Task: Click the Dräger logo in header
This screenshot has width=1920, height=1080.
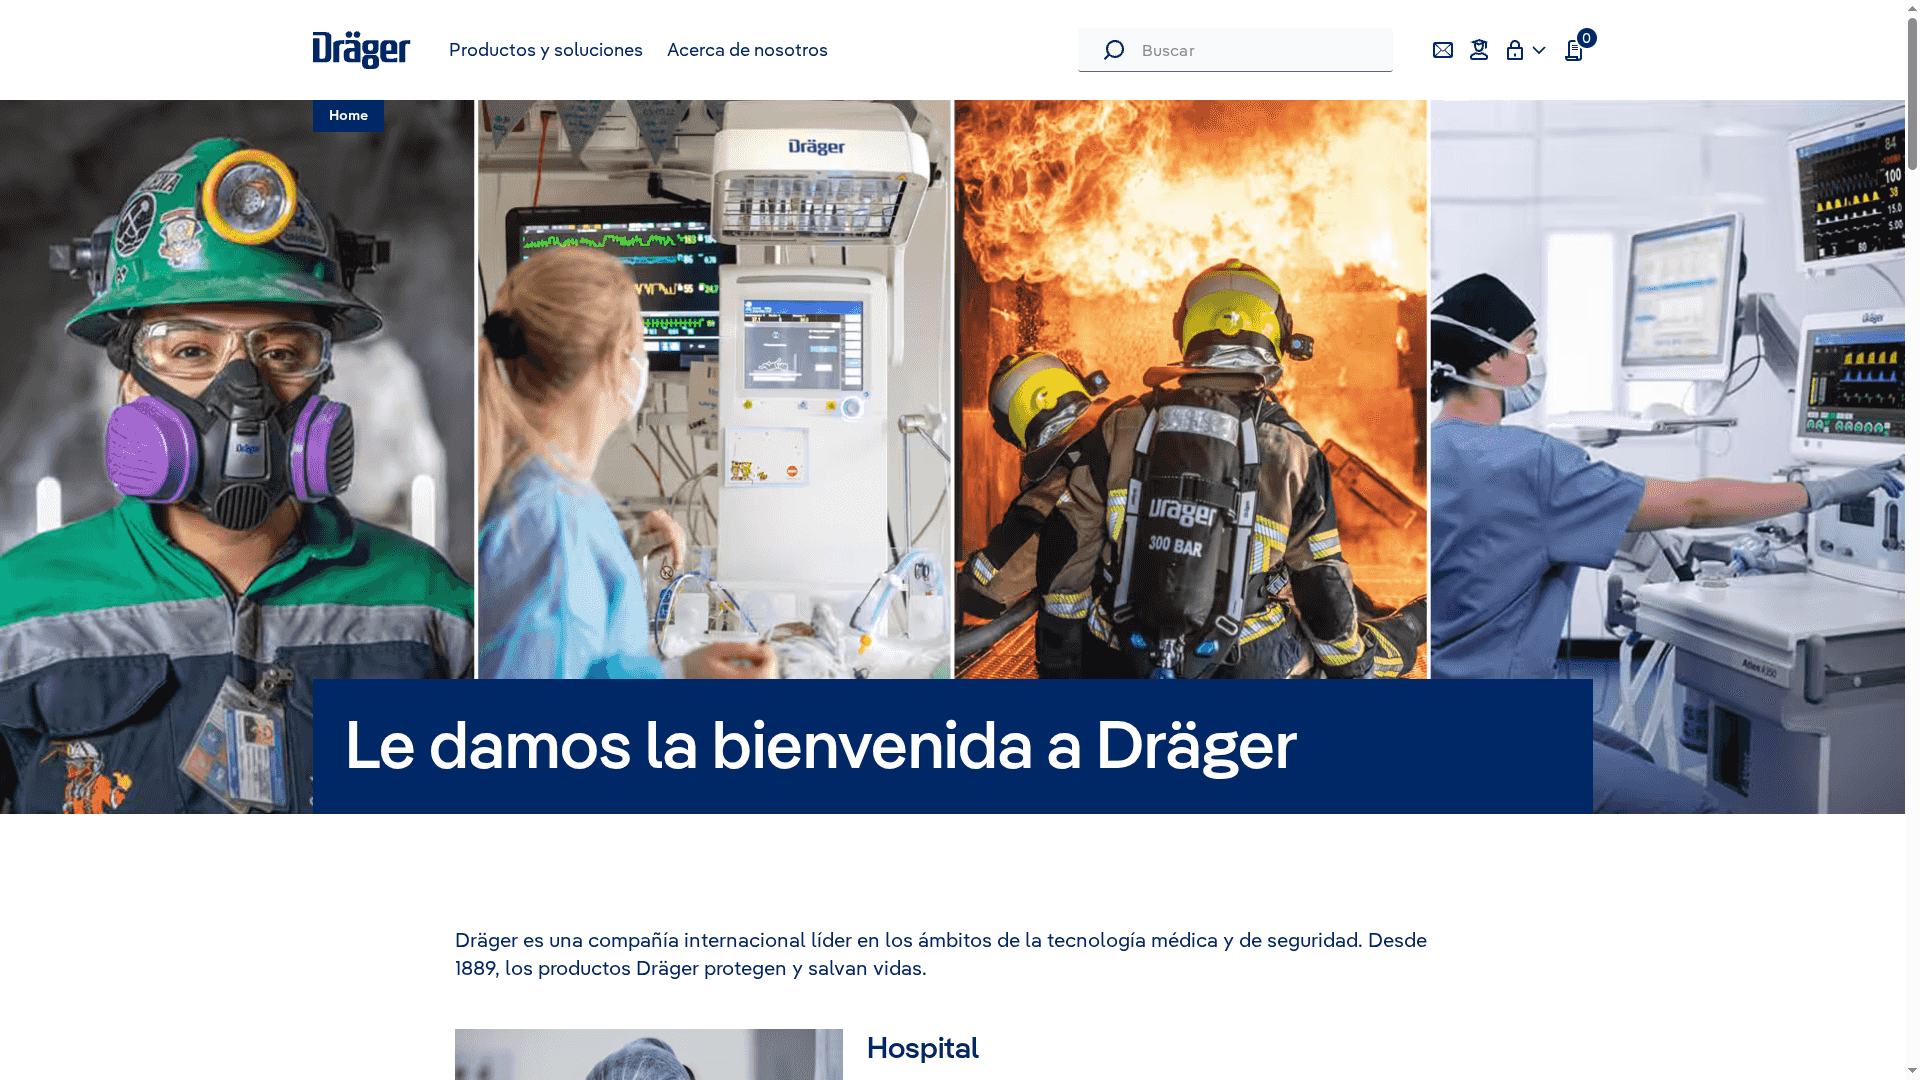Action: pos(361,50)
